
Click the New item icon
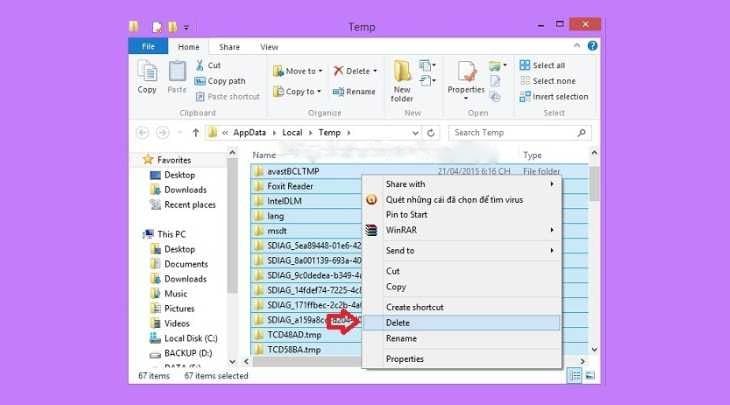point(427,66)
